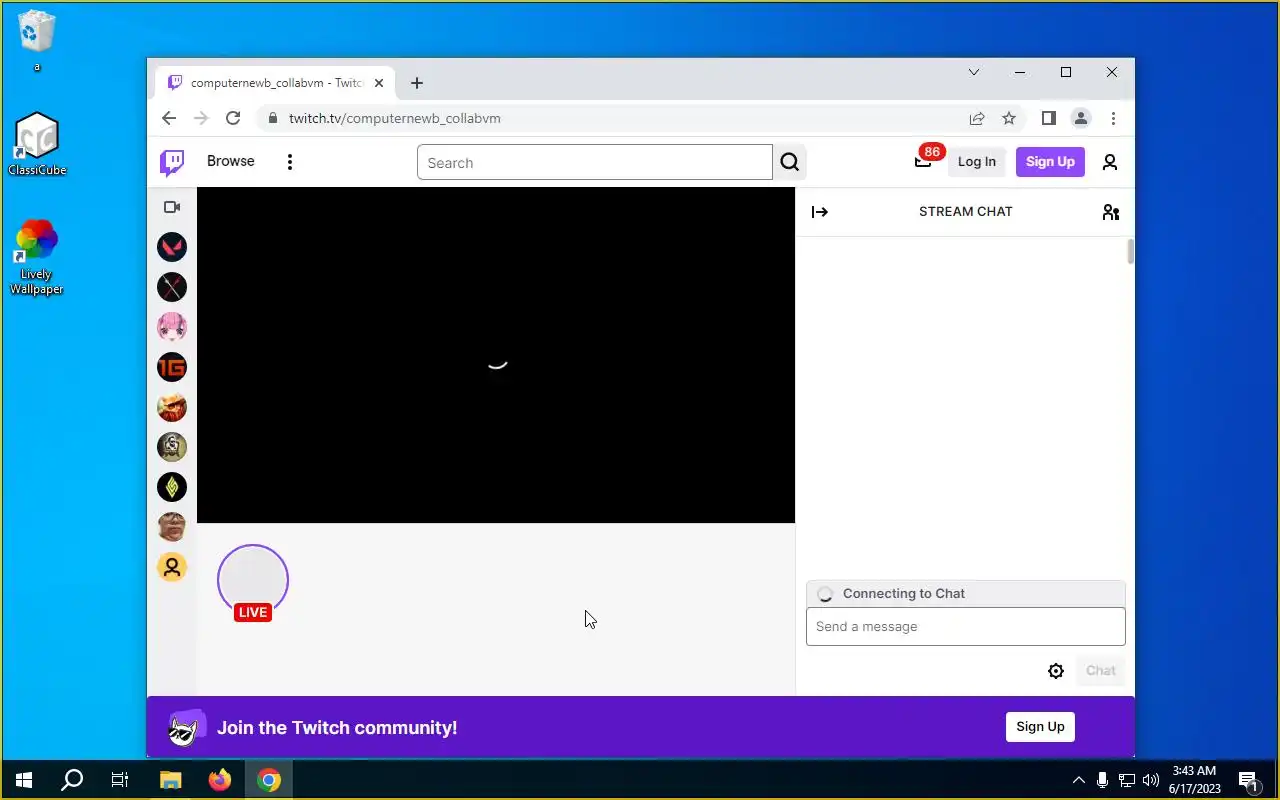Open the crossed-swords channel avatar in sidebar
Screen dimensions: 1280x800
[172, 287]
